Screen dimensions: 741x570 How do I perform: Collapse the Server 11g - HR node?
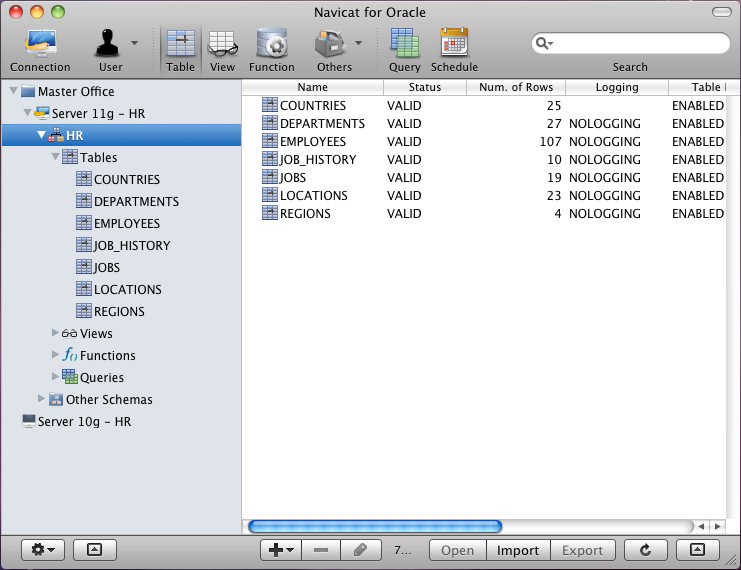coord(27,112)
